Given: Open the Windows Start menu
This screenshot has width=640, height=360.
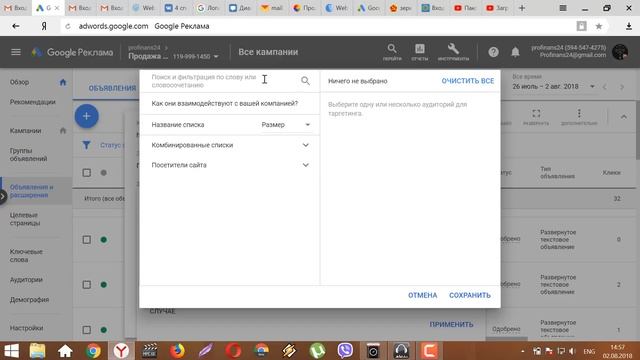Looking at the screenshot, I should 12,351.
